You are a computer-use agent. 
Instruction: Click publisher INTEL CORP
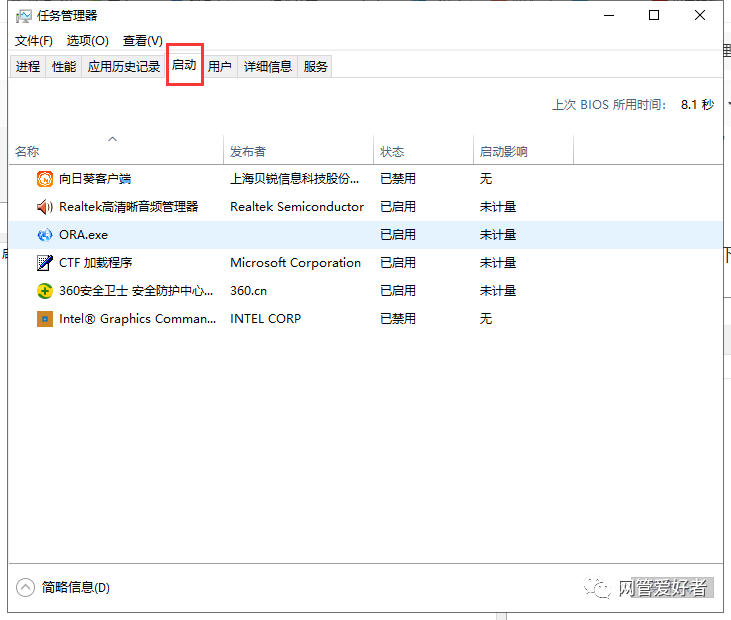266,319
